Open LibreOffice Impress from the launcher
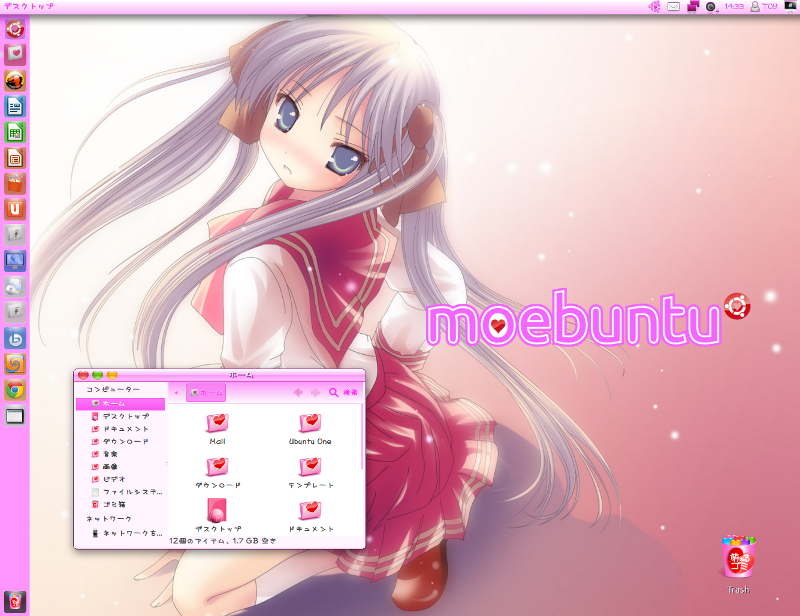The width and height of the screenshot is (800, 616). 15,158
